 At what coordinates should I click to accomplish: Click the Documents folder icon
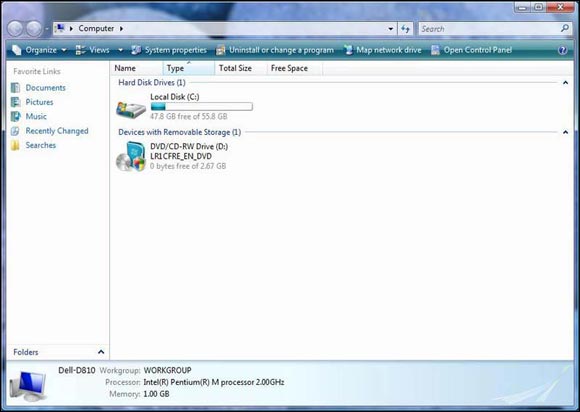(16, 88)
